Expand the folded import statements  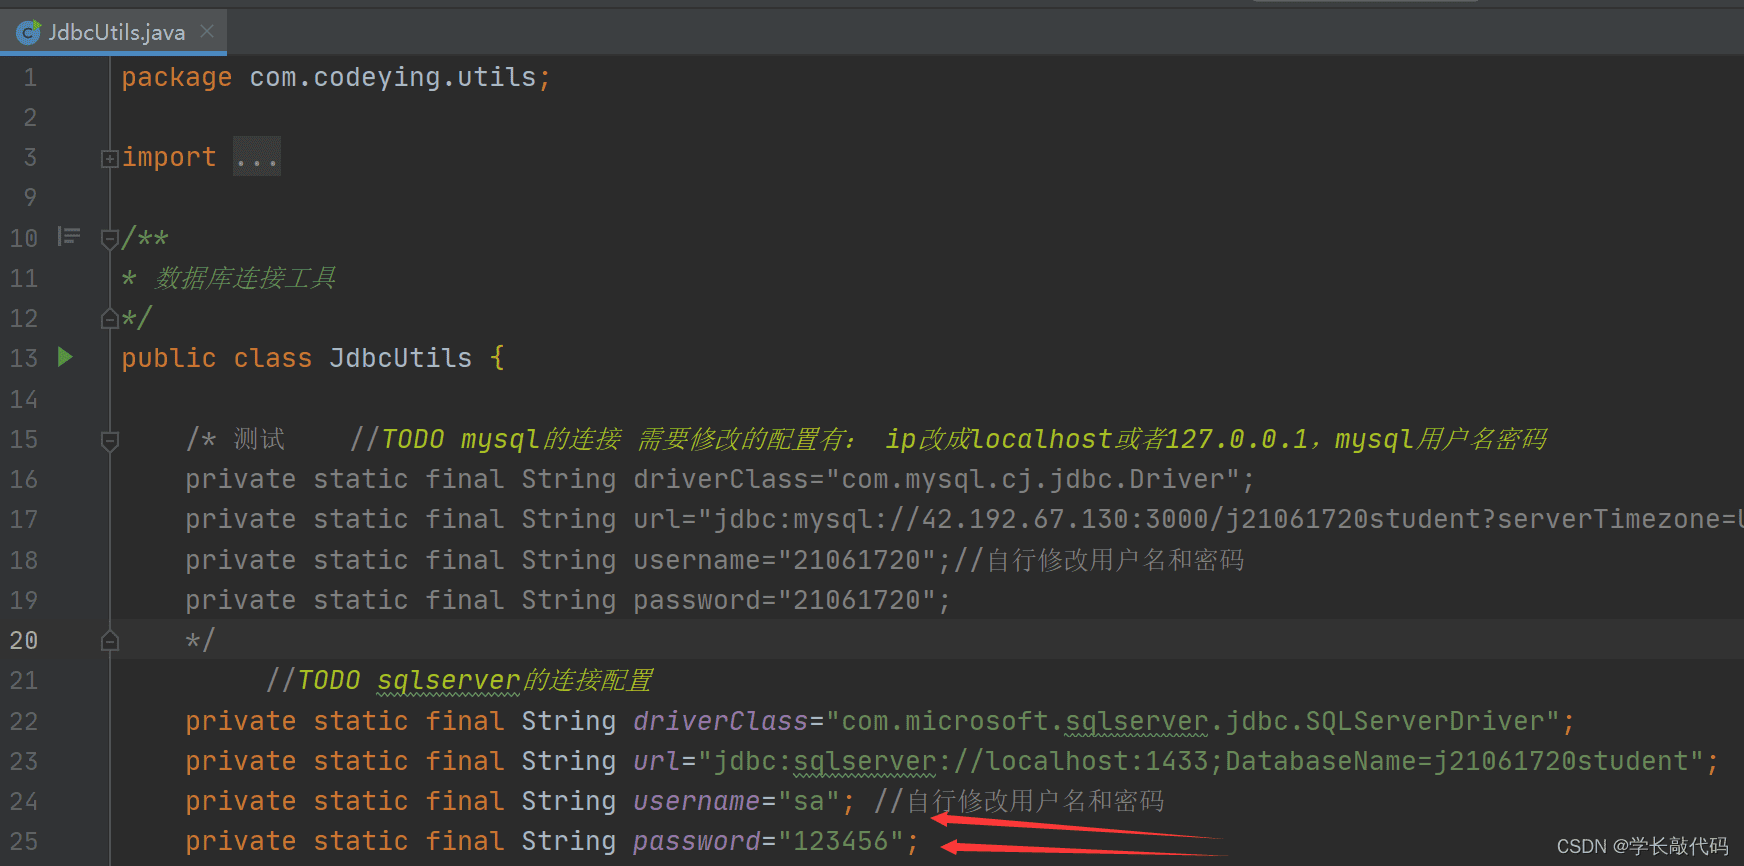click(x=109, y=159)
